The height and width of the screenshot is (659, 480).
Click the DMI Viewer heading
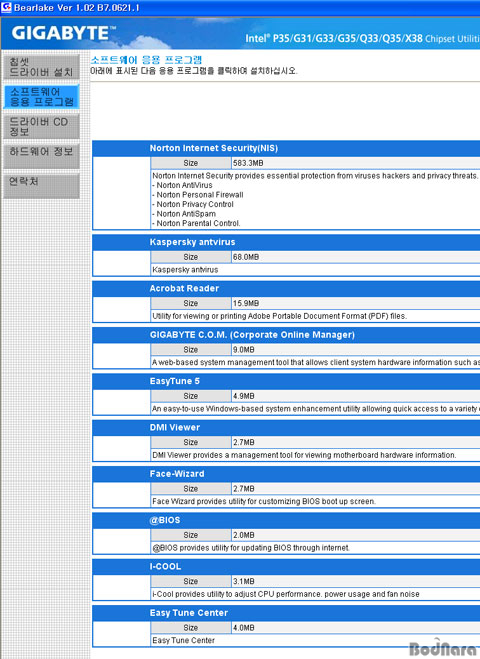point(174,427)
